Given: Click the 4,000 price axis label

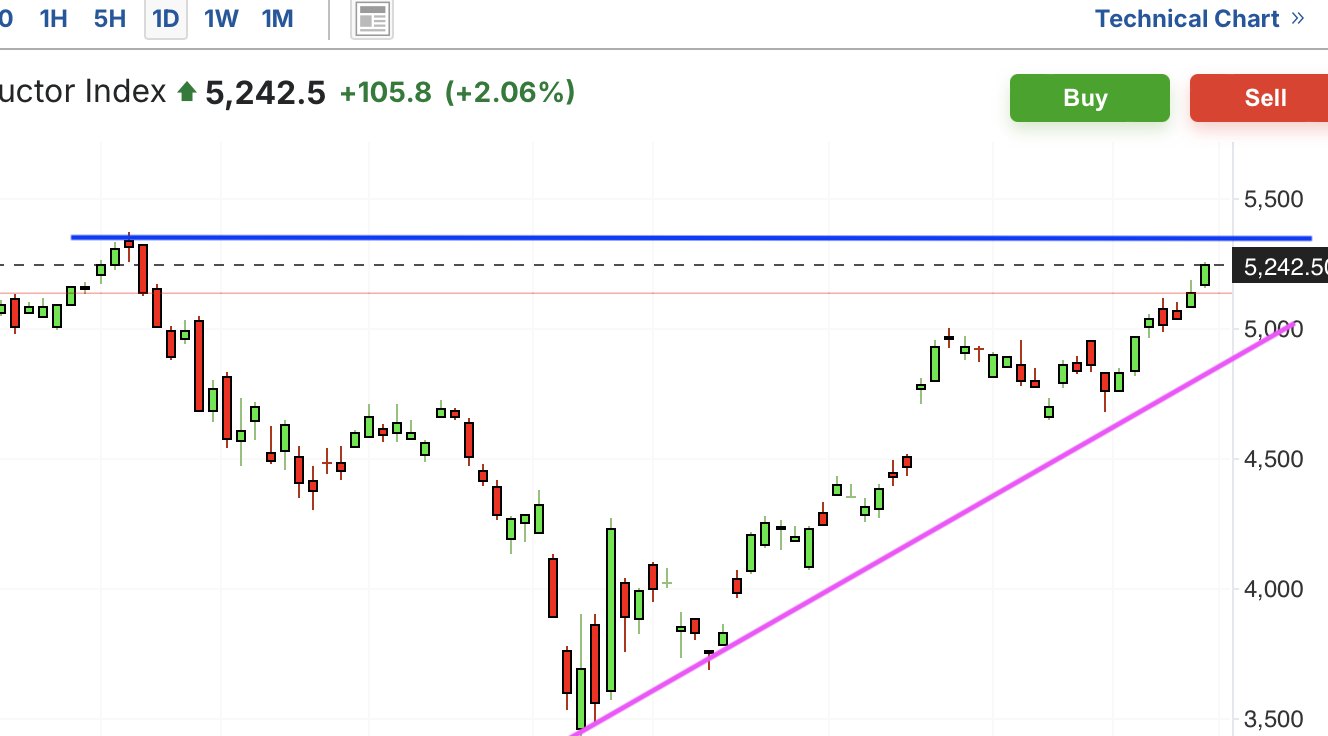Looking at the screenshot, I should click(1273, 589).
